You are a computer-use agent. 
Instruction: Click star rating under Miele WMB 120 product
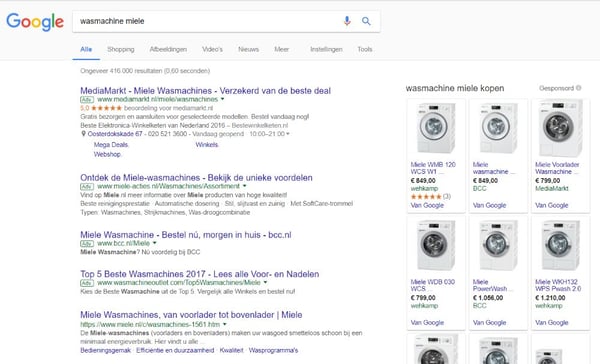pos(426,197)
